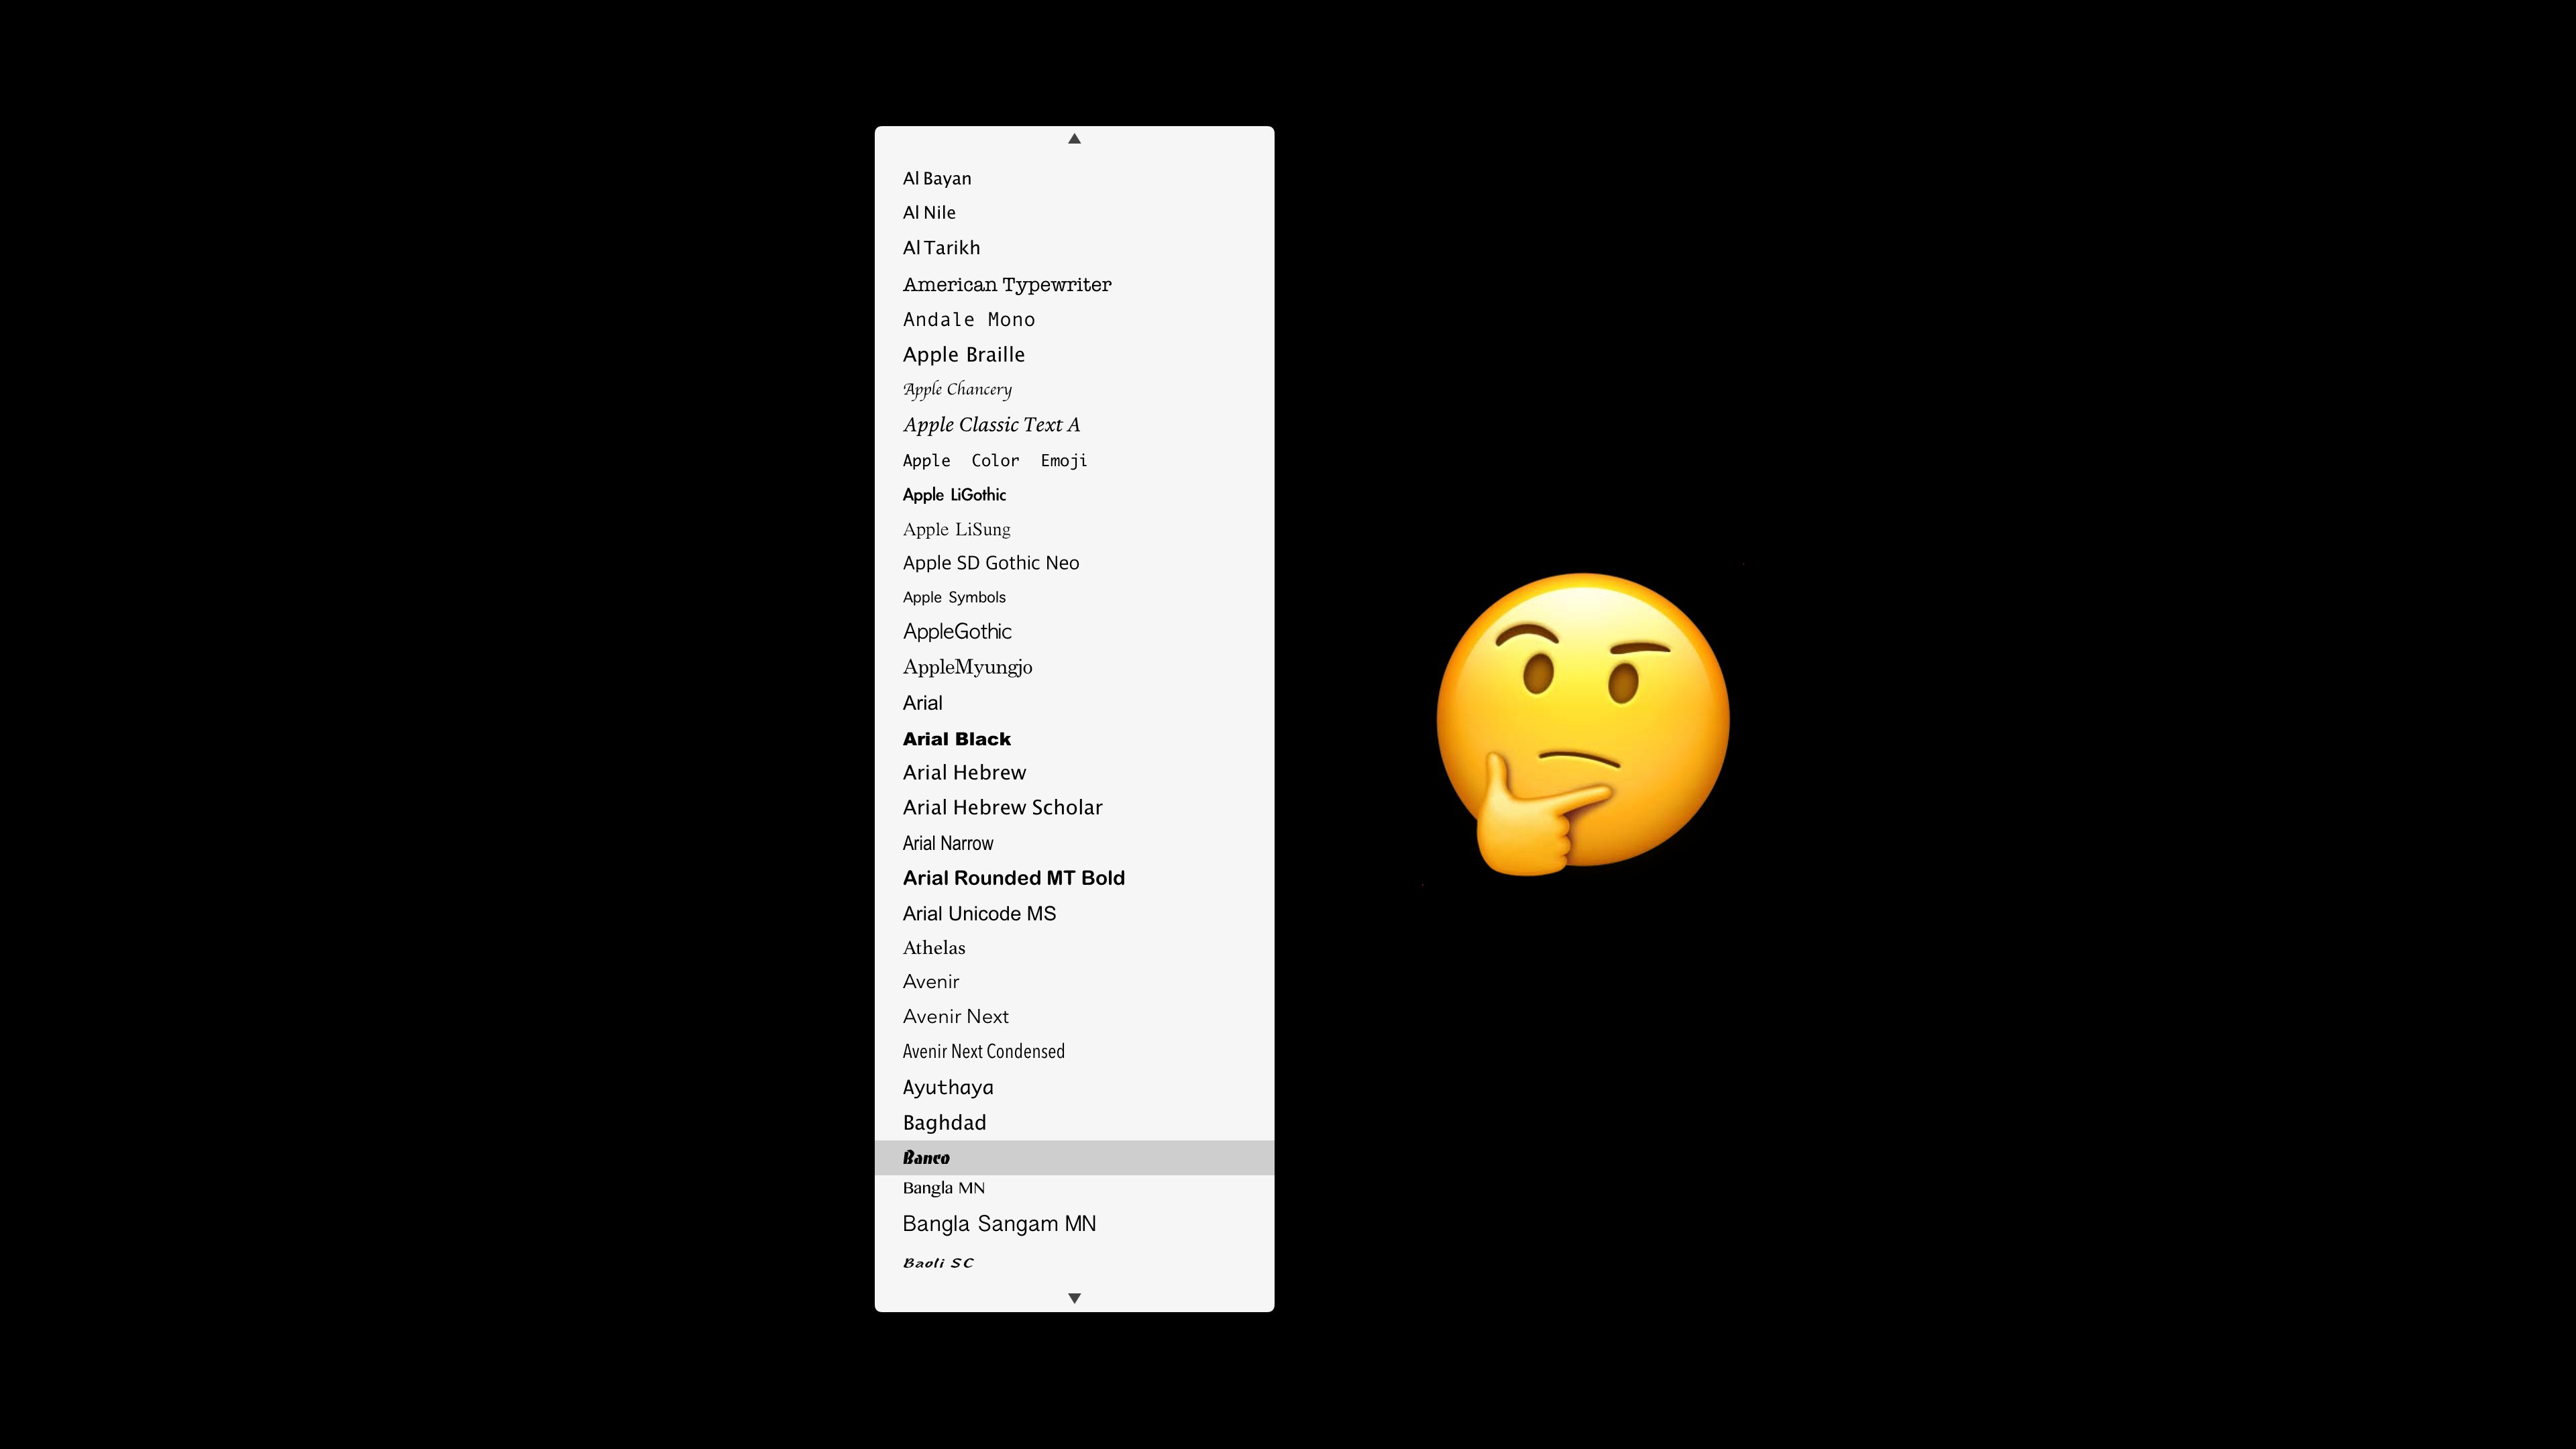Choose the AppleMyungjo font
Screen dimensions: 2576x1449
(1074, 667)
